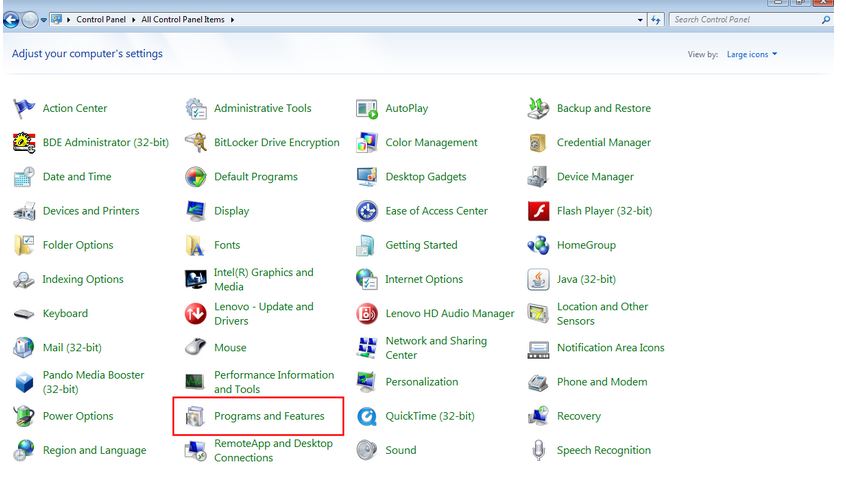Open the Administrative Tools icon
This screenshot has width=846, height=482.
(195, 108)
